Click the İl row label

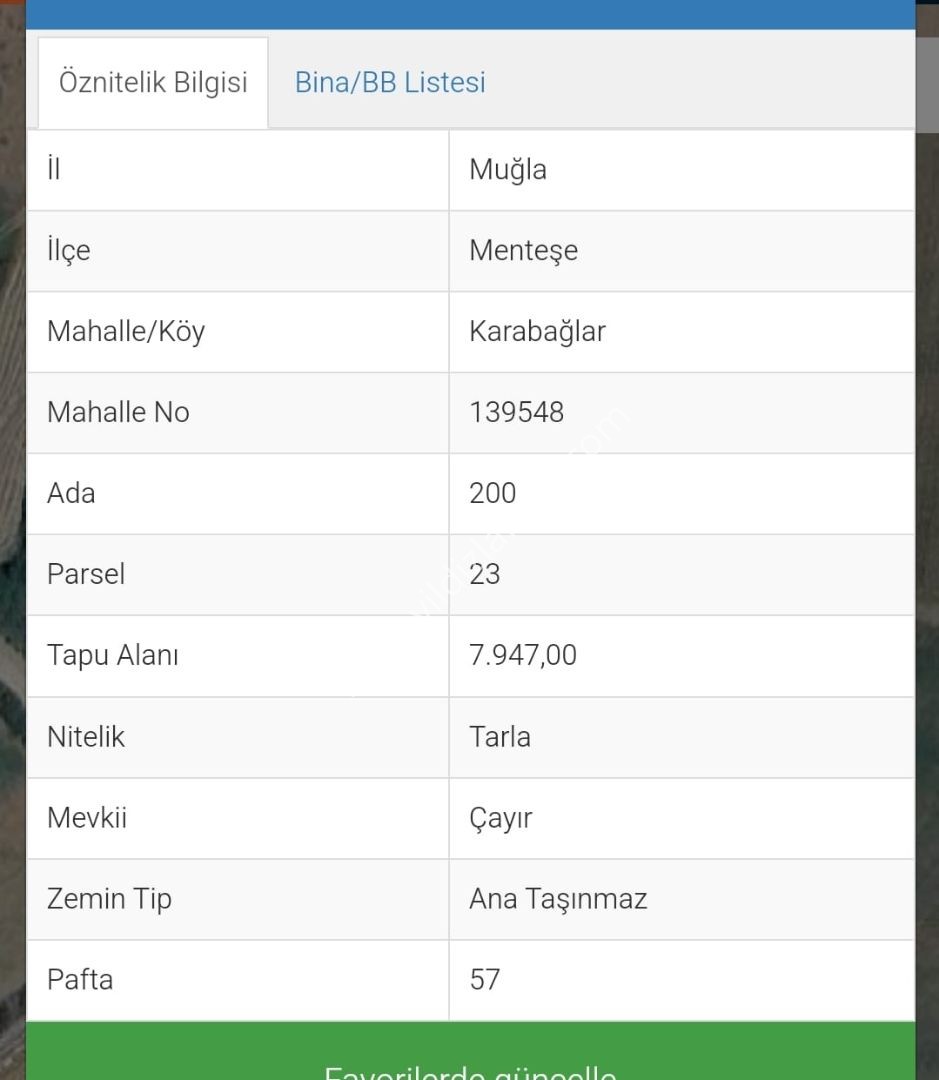[54, 169]
